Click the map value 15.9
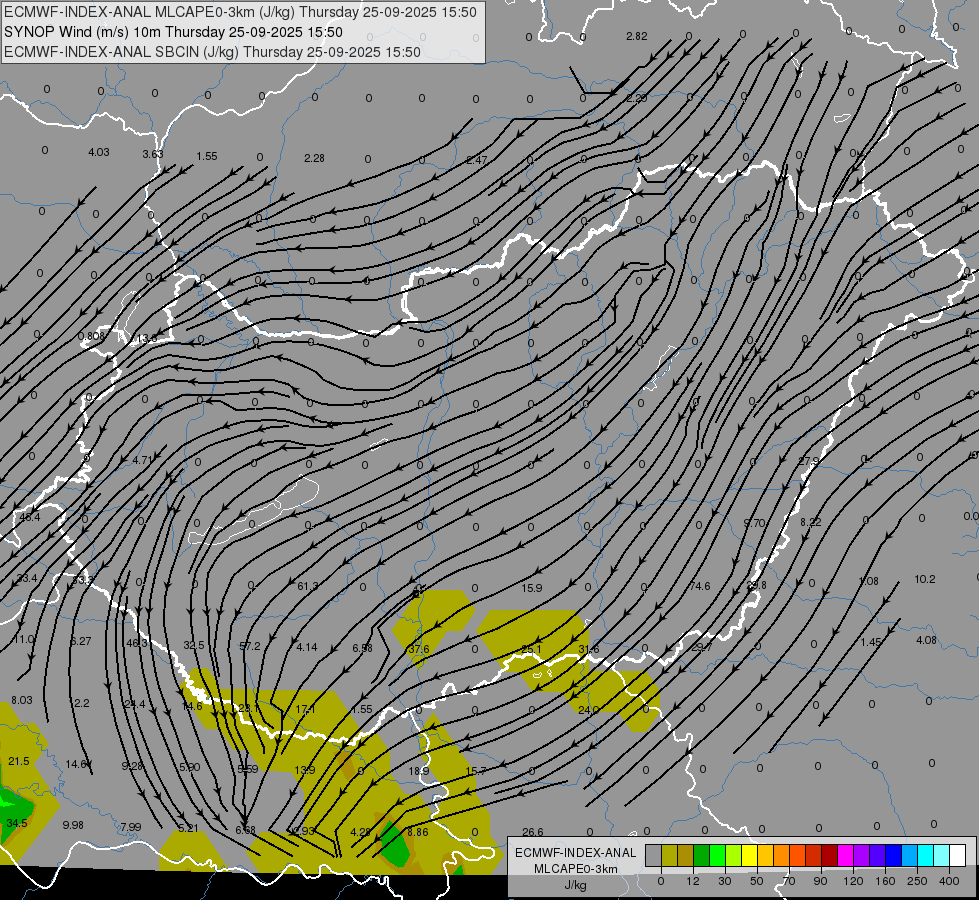Image resolution: width=979 pixels, height=900 pixels. [532, 588]
